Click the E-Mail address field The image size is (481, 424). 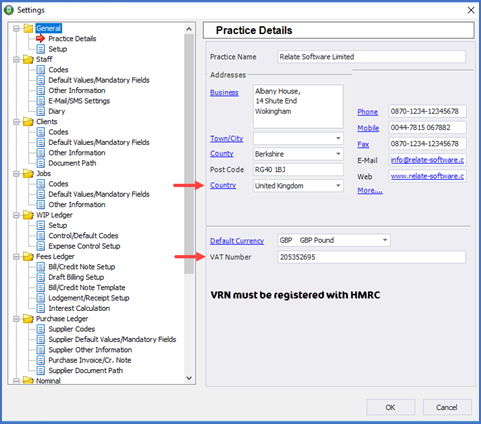point(427,160)
